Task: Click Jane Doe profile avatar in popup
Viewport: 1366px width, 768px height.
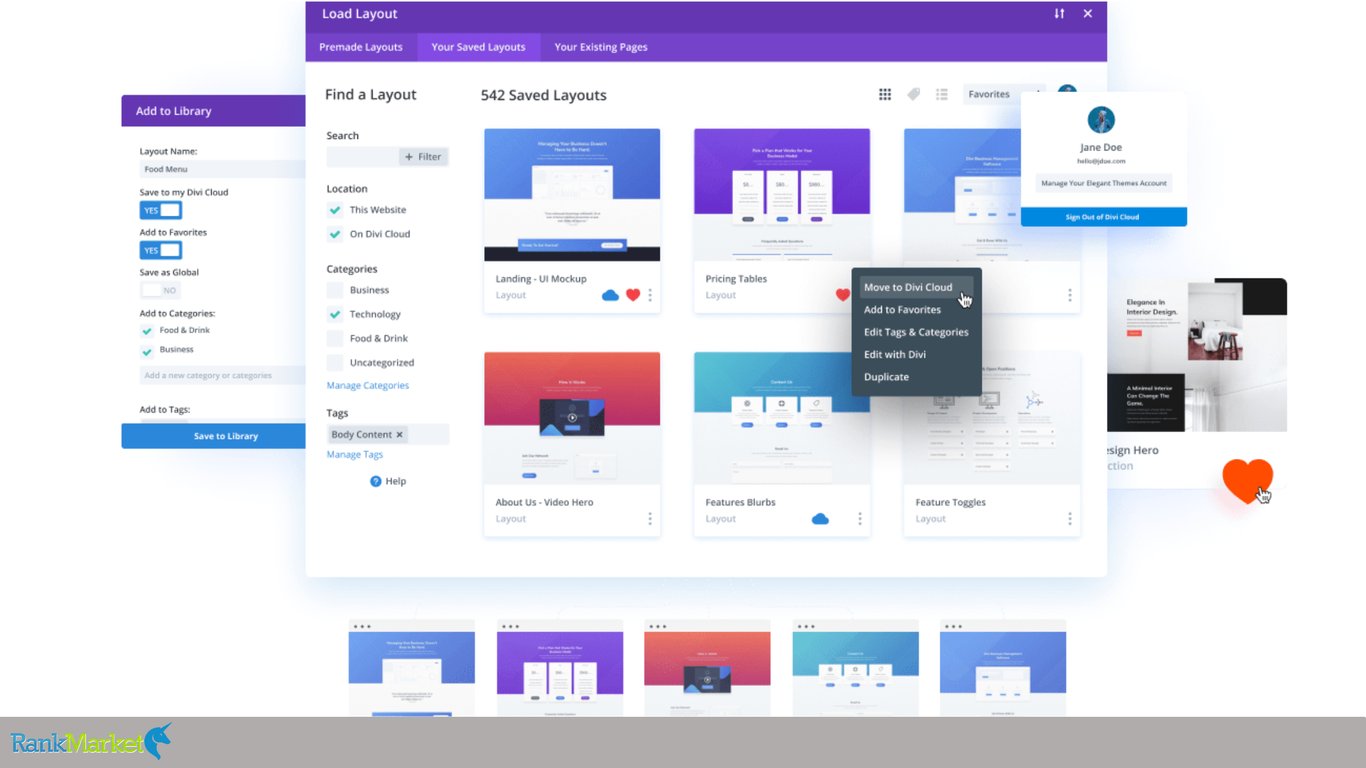Action: point(1101,120)
